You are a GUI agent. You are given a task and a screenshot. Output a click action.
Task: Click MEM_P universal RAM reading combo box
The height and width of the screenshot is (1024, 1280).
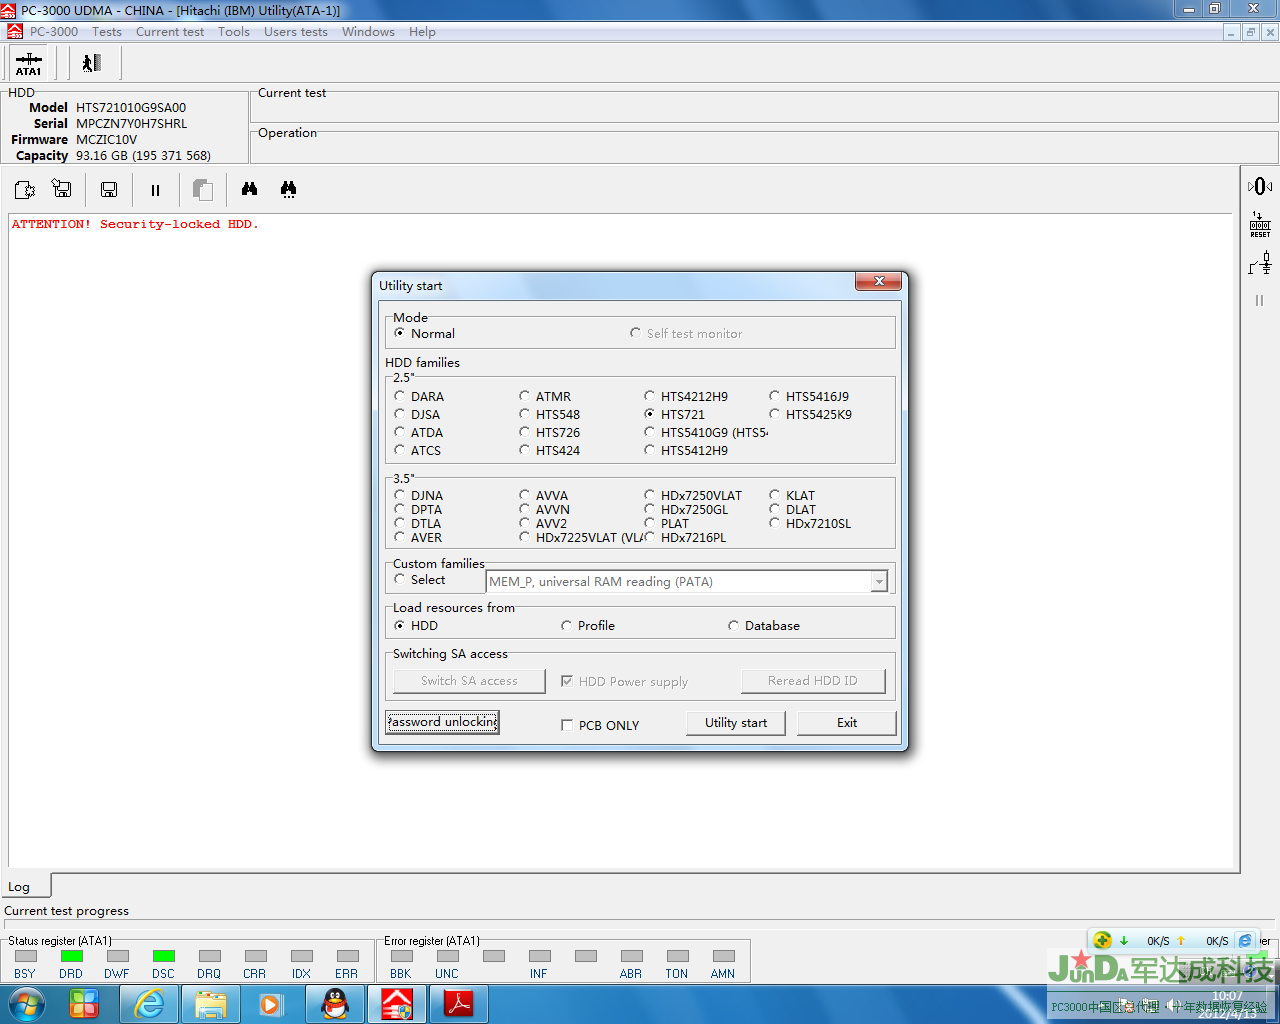point(679,582)
